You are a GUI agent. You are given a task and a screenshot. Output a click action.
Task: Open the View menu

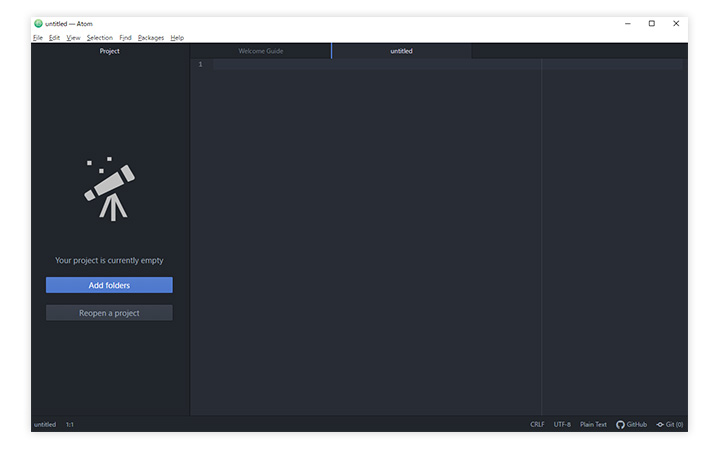[73, 37]
